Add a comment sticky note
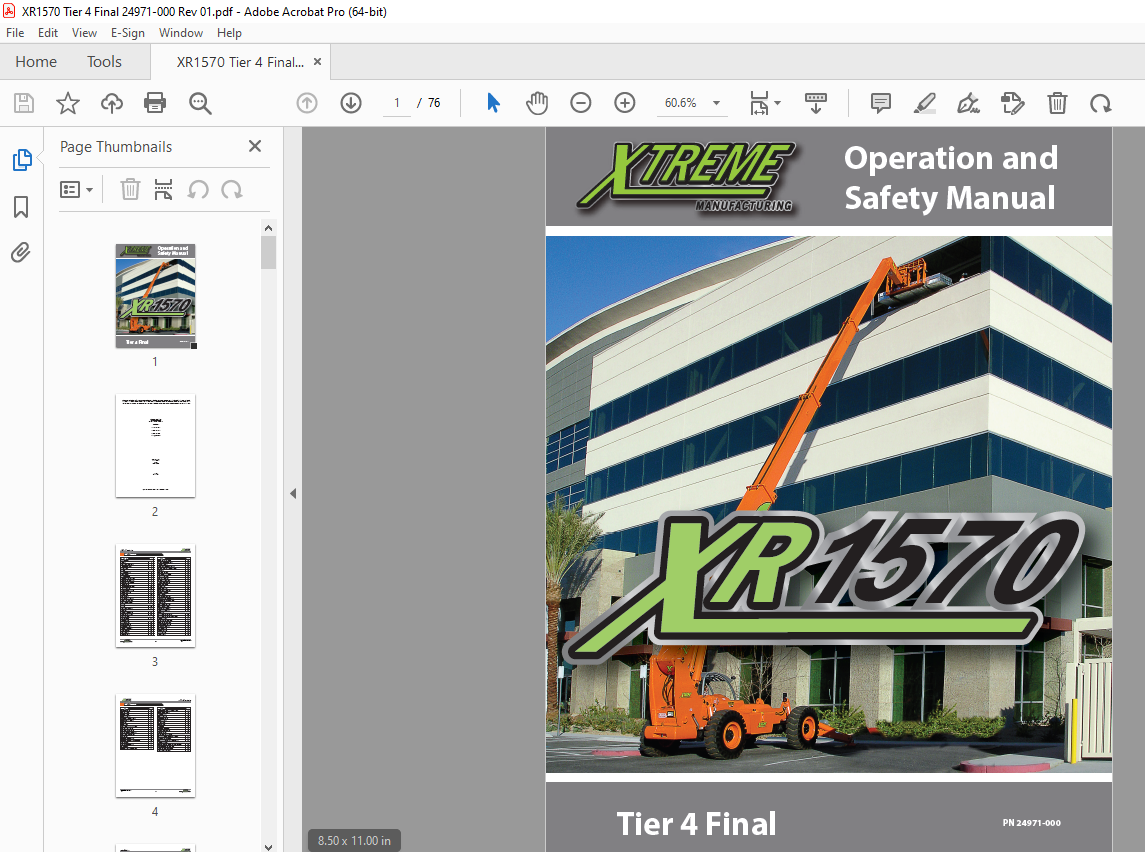This screenshot has width=1145, height=852. coord(881,103)
